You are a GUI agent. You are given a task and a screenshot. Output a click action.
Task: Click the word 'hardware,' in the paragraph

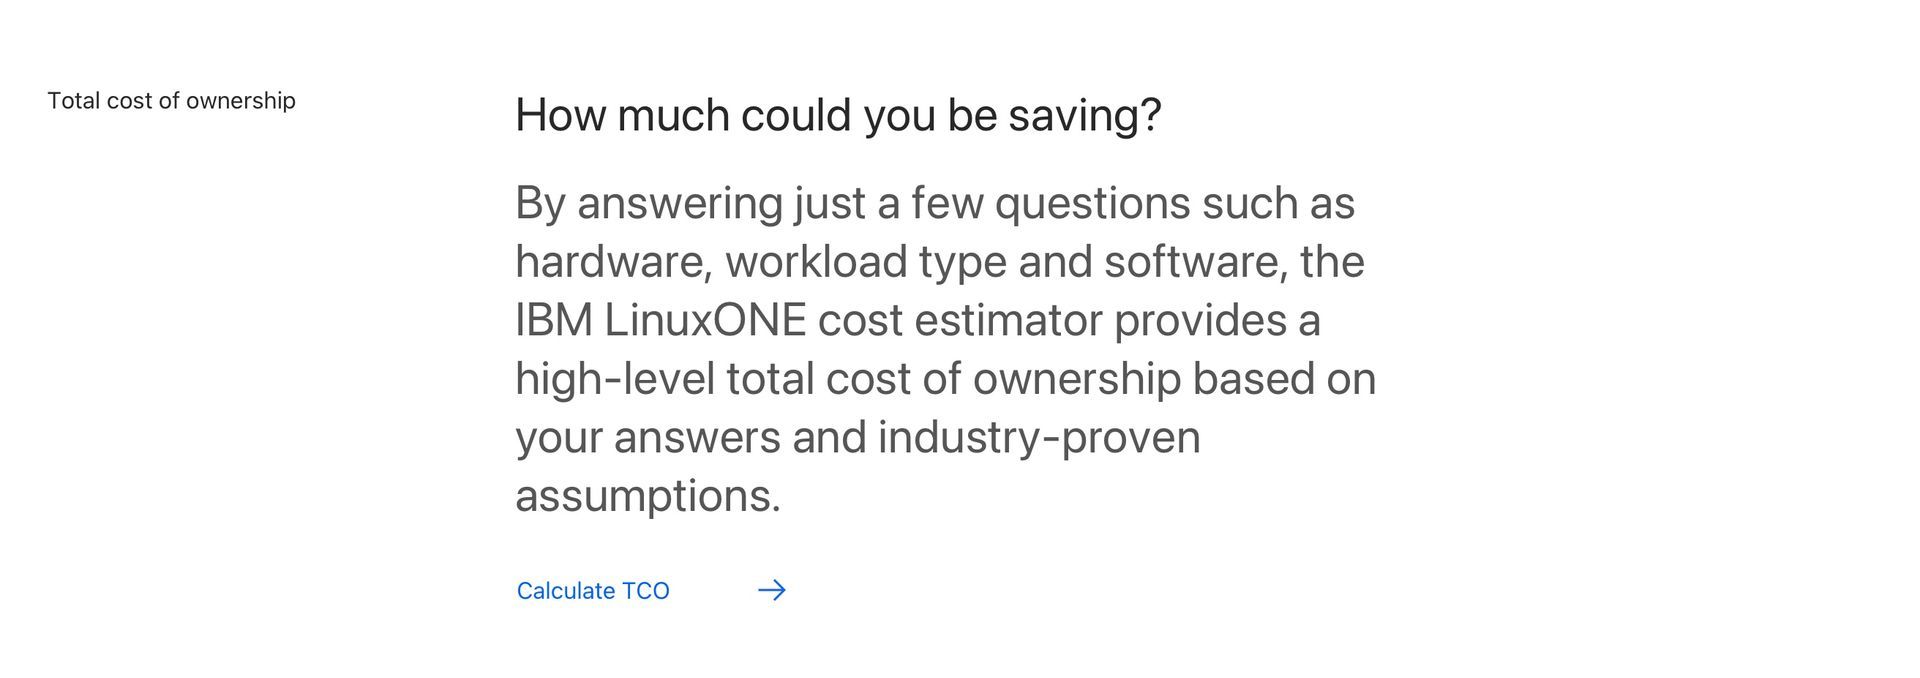(614, 262)
